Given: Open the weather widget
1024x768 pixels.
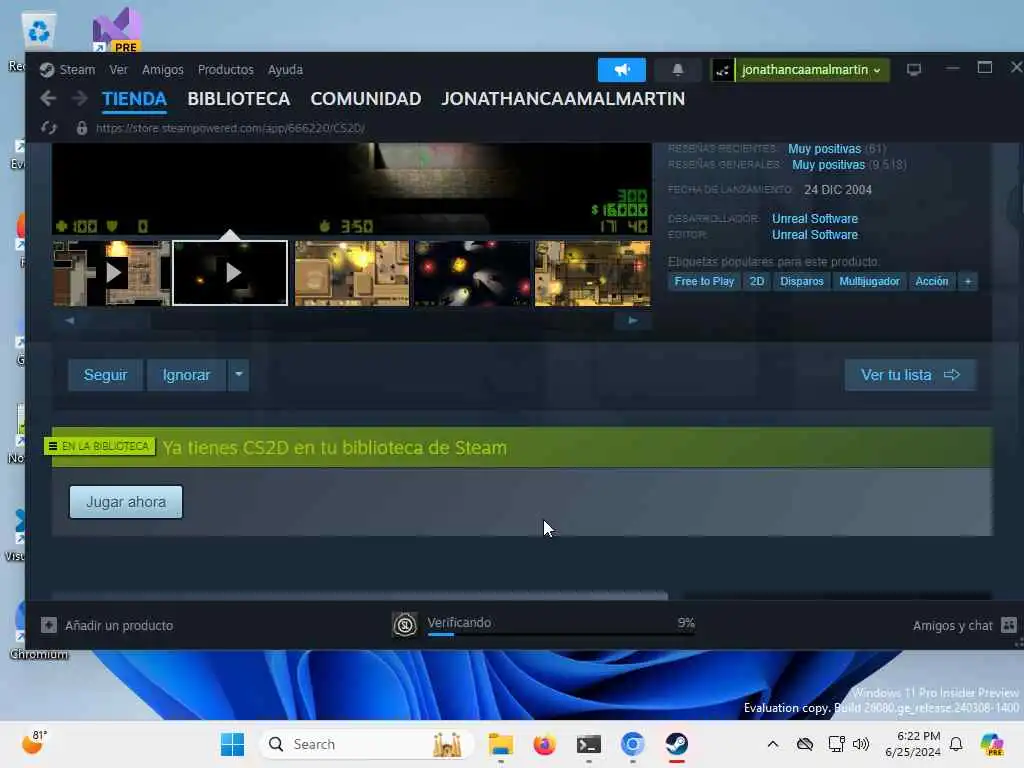Looking at the screenshot, I should (34, 743).
